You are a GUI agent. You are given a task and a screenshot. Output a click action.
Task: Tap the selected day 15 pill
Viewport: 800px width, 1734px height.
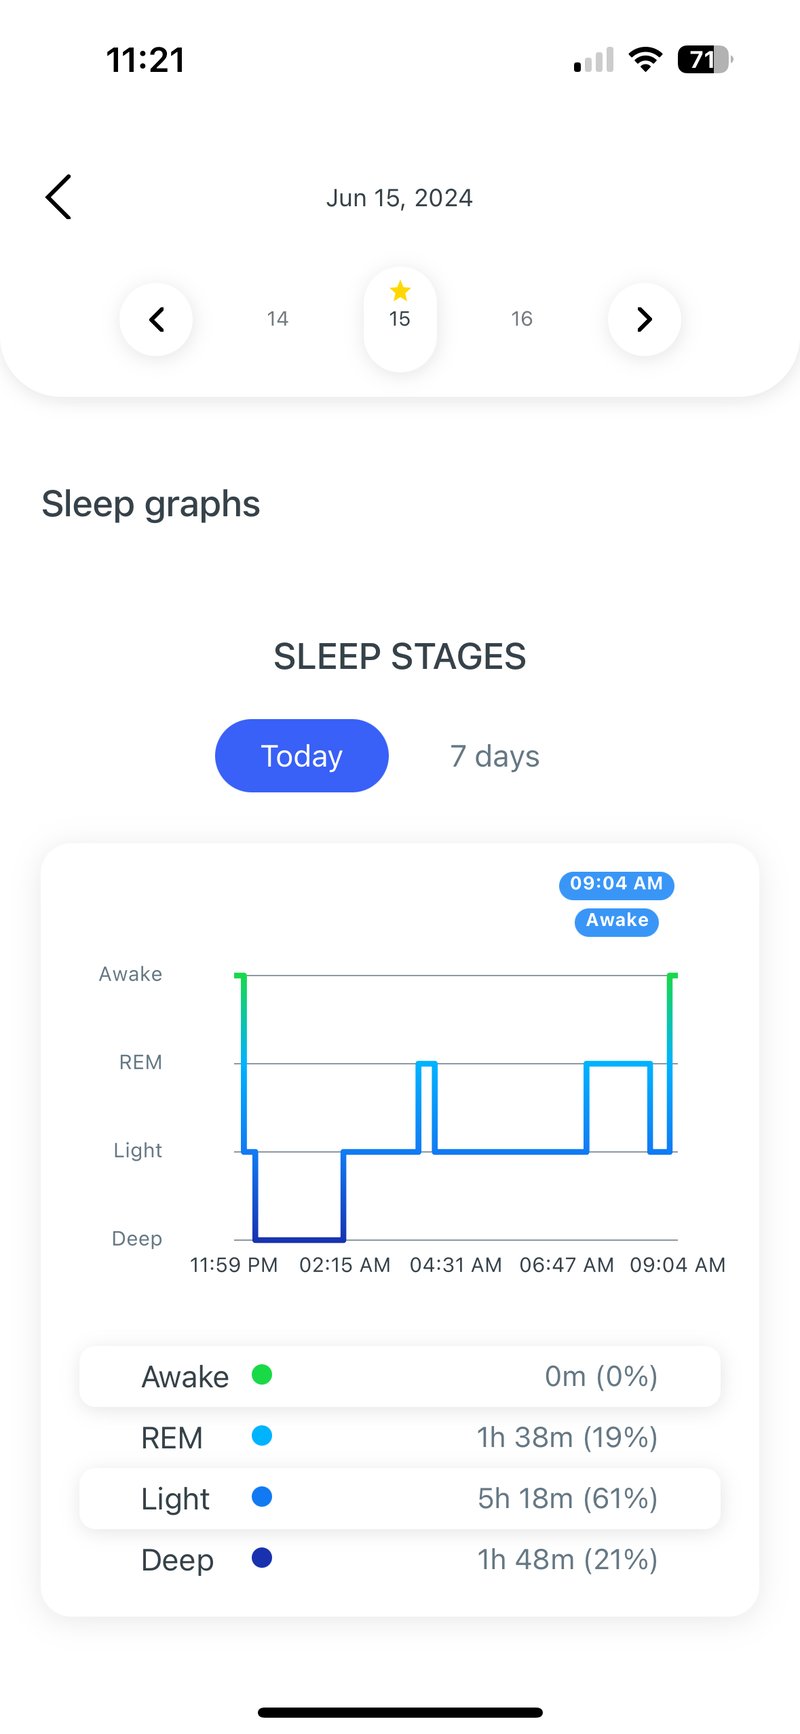[x=400, y=319]
